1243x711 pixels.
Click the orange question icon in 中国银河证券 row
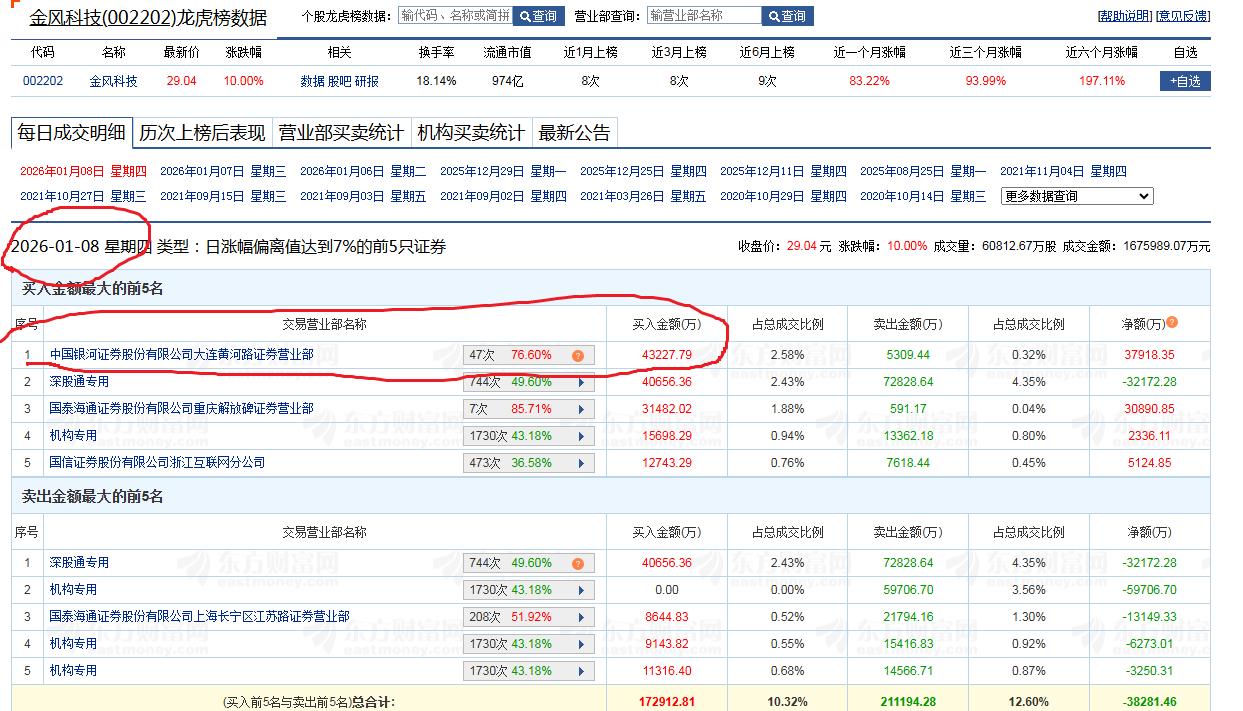coord(578,355)
